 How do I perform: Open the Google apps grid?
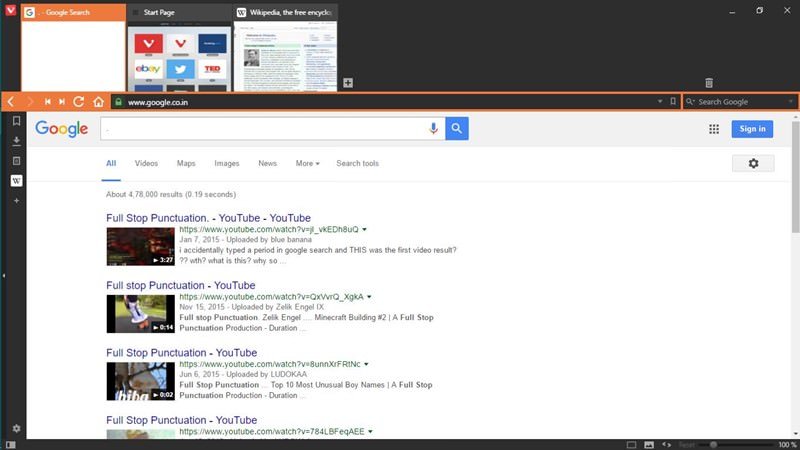point(714,129)
